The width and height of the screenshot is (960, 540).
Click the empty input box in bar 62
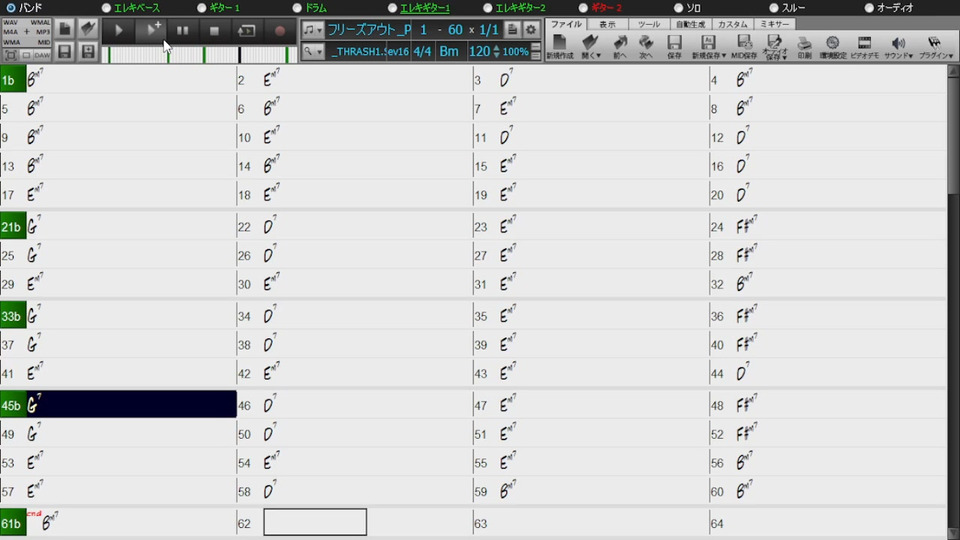[315, 522]
